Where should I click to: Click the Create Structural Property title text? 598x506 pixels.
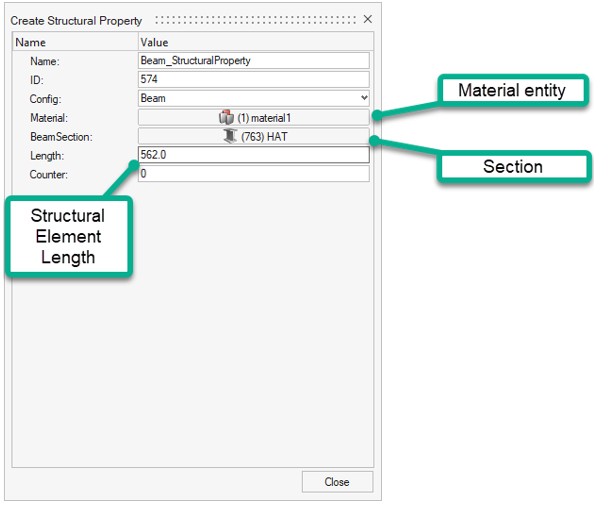click(76, 21)
